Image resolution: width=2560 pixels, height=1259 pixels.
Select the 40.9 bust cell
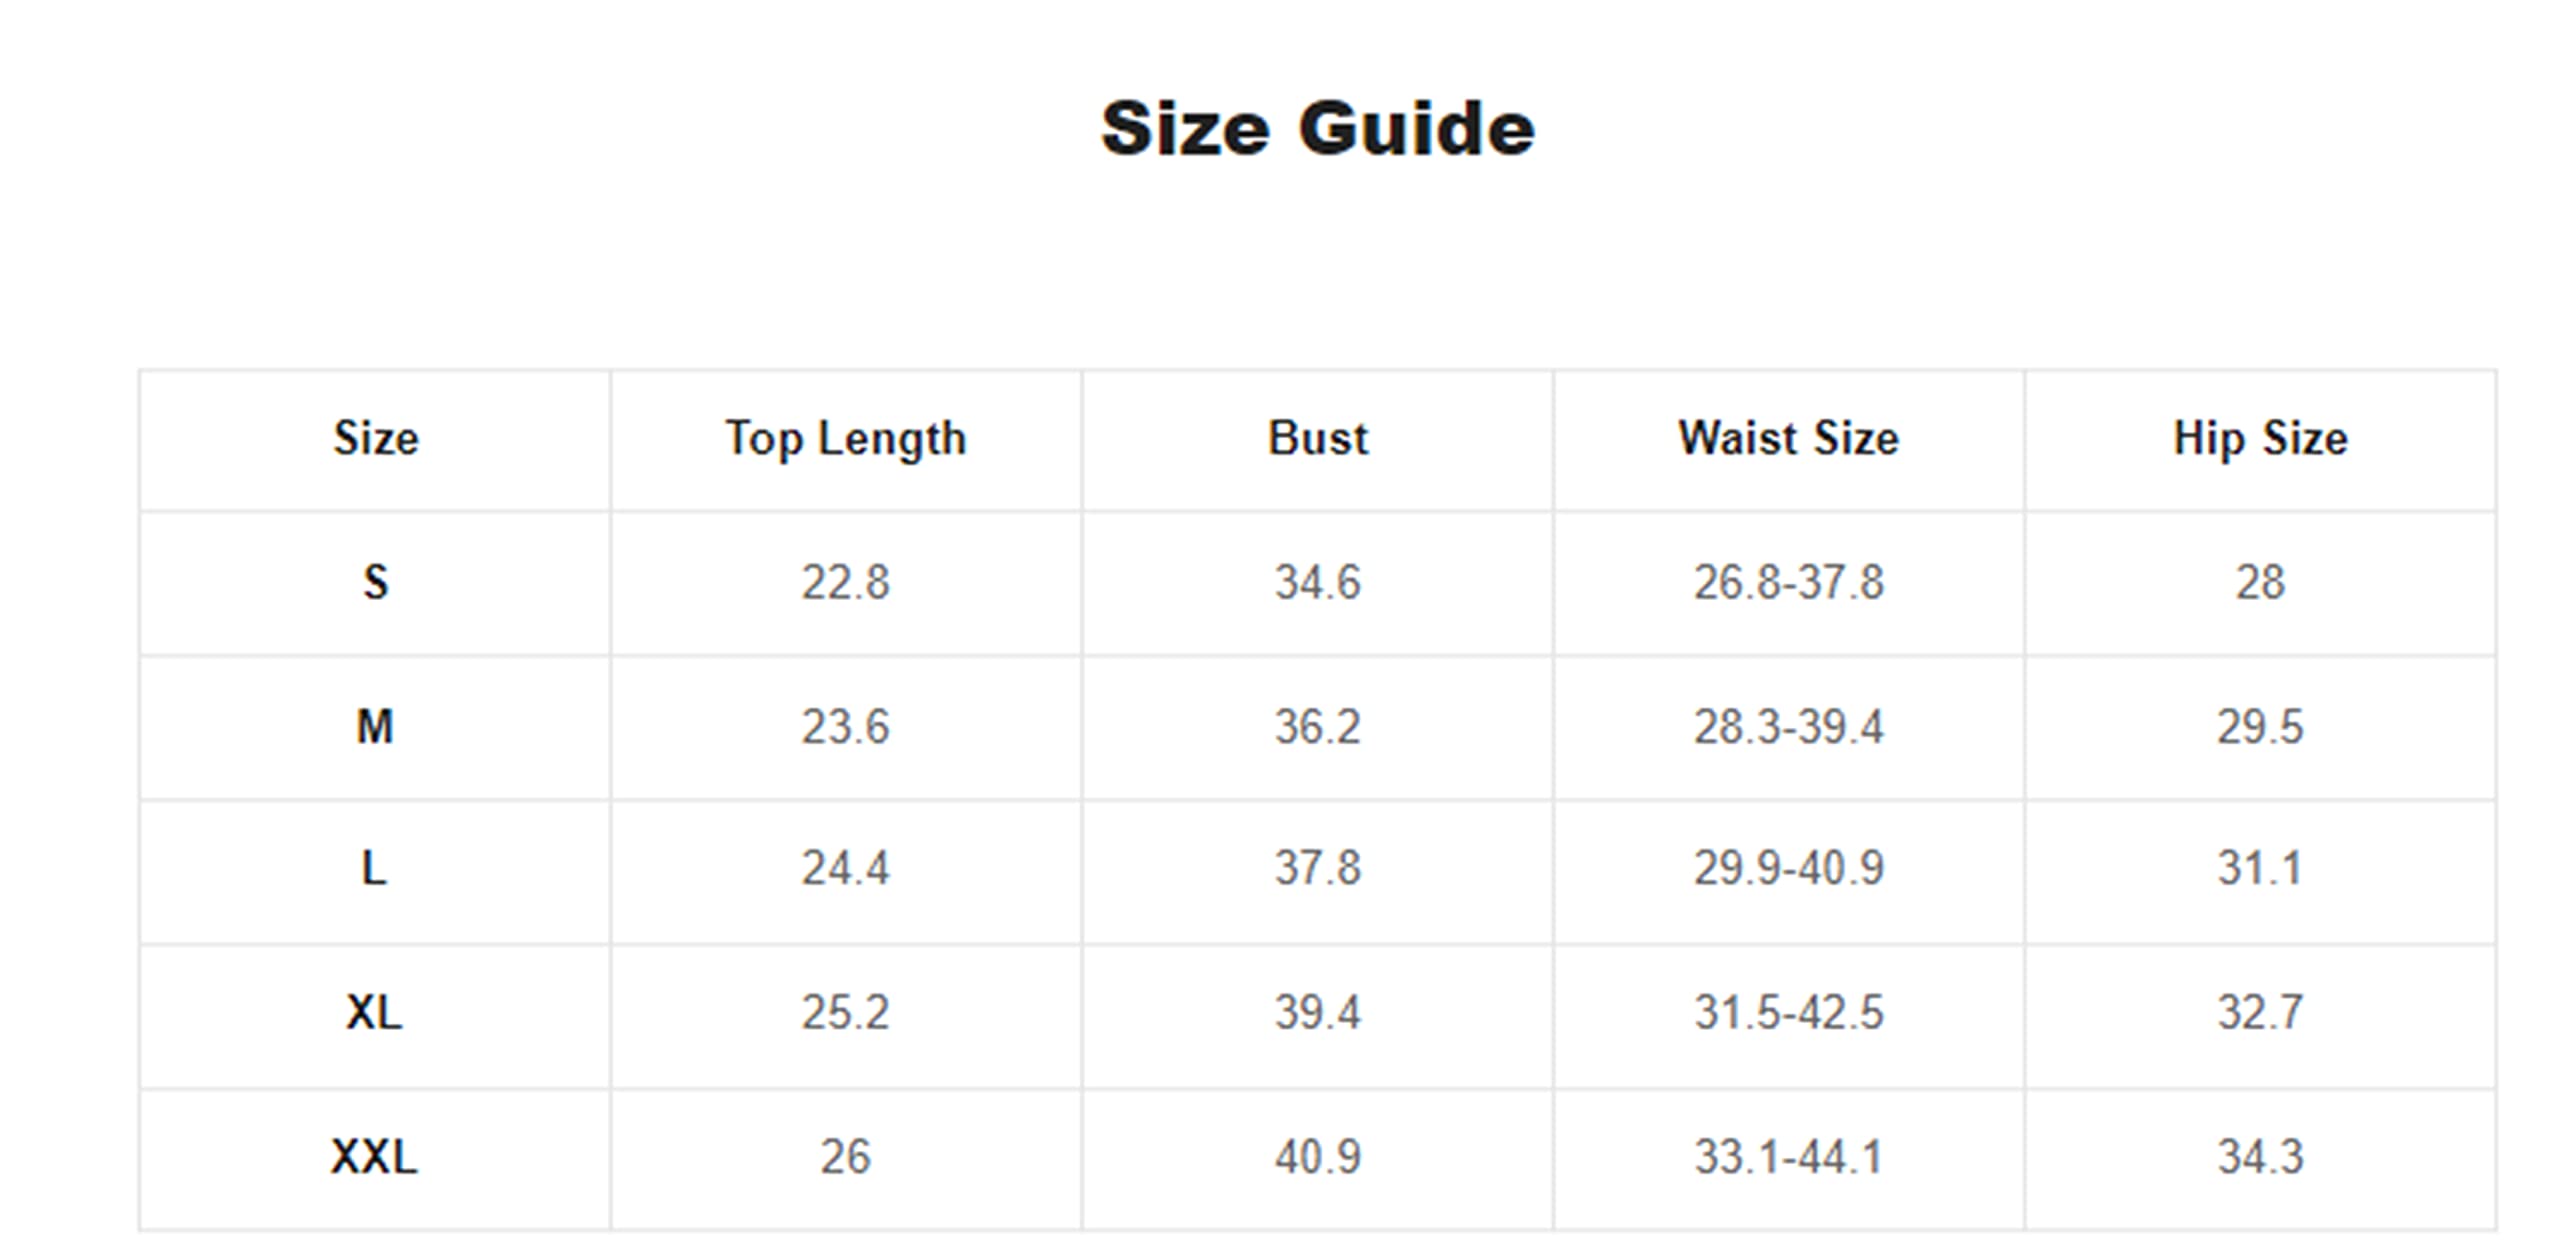point(1317,1157)
